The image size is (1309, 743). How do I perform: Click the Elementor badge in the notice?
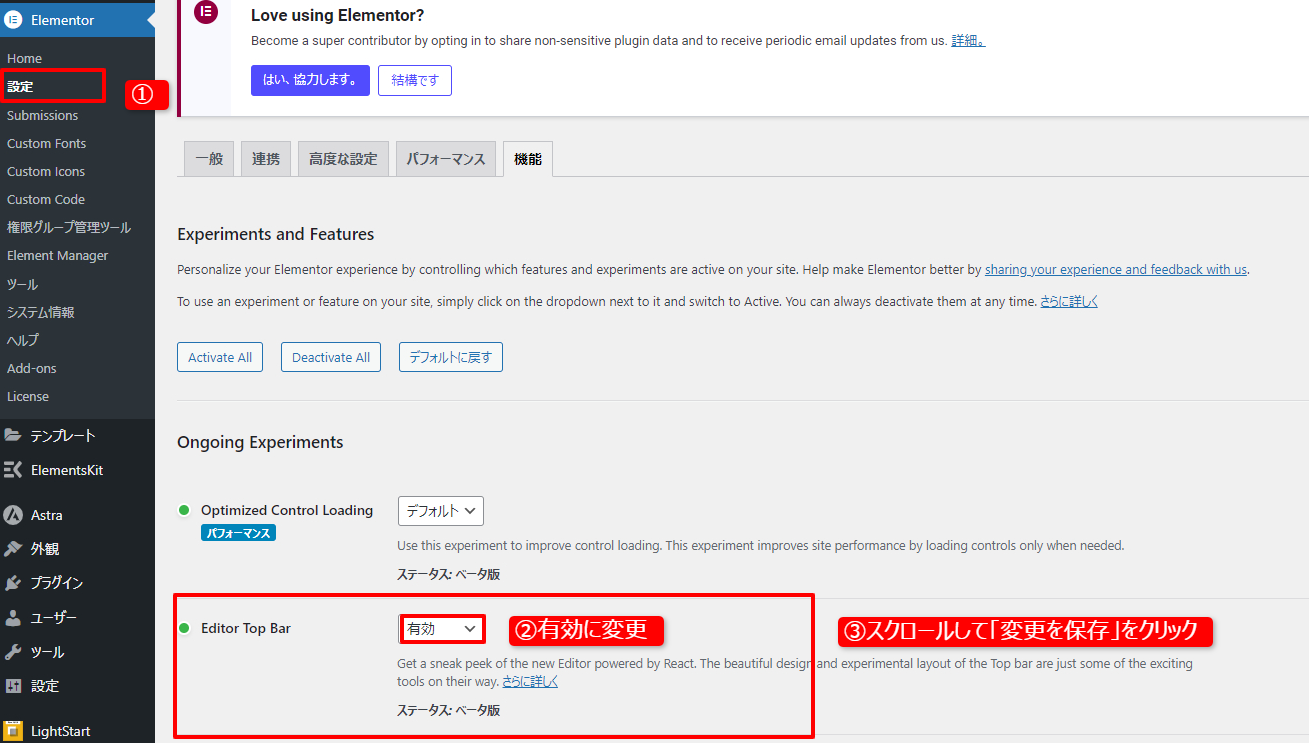206,13
